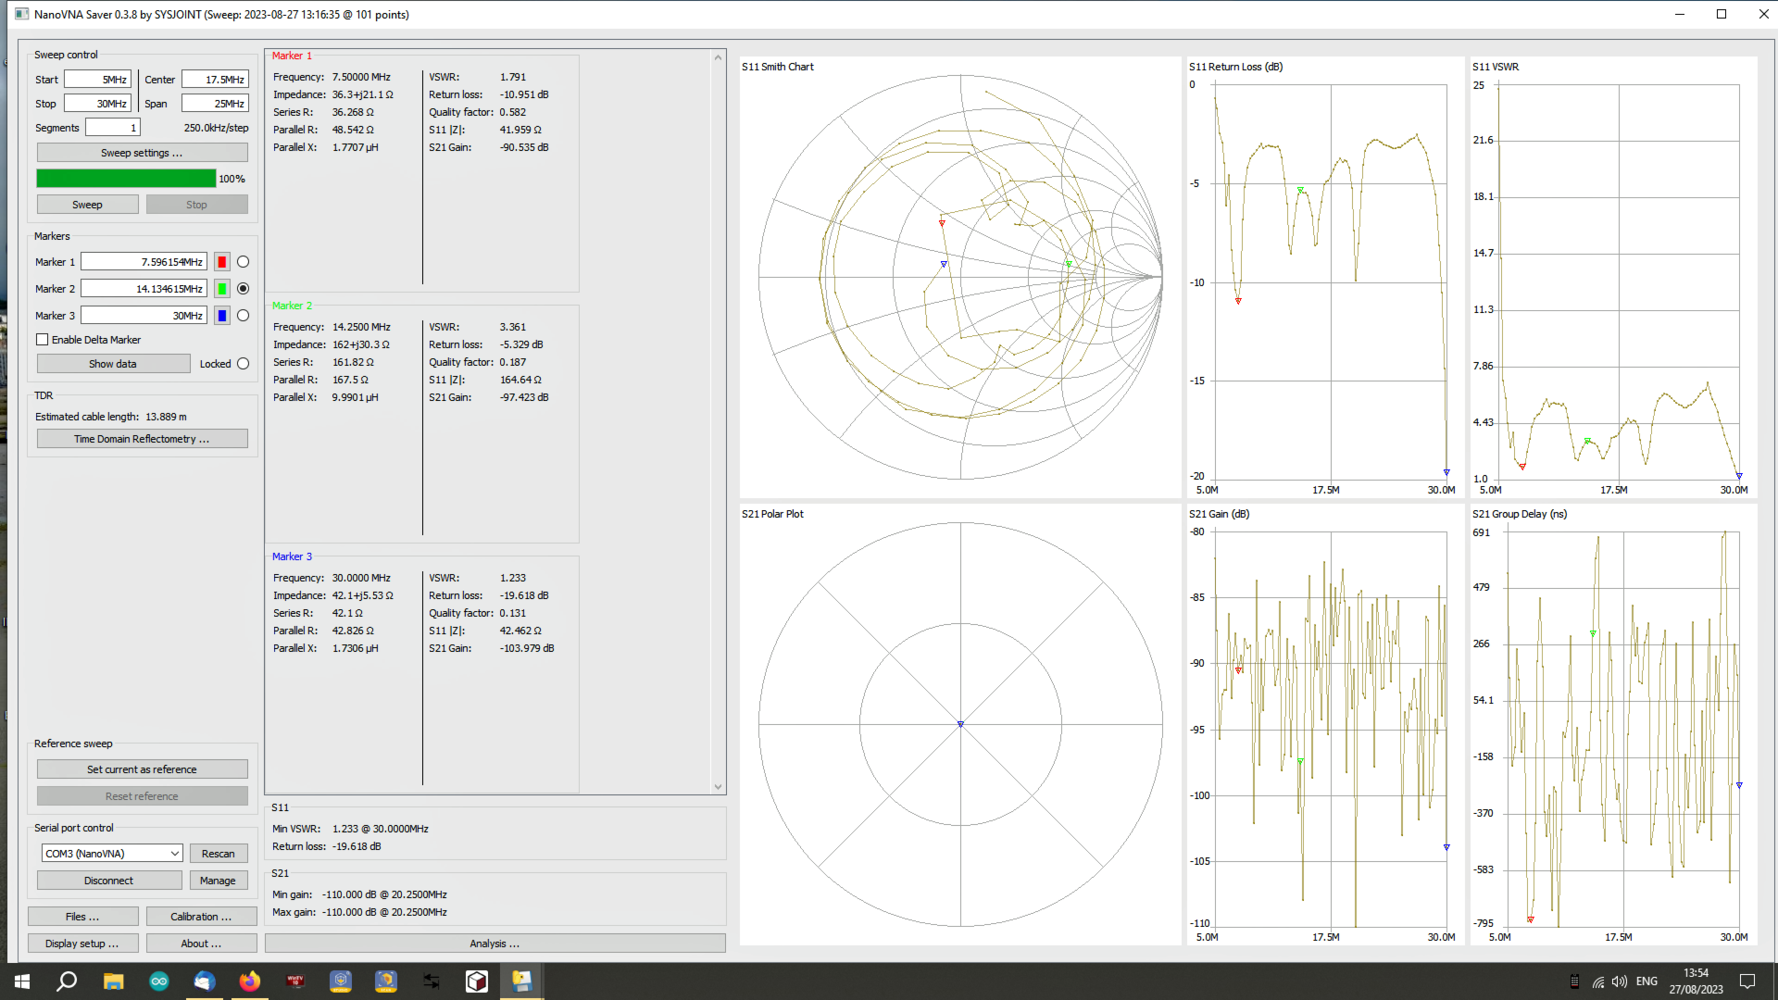
Task: Enable the Delta Marker checkbox
Action: click(42, 340)
